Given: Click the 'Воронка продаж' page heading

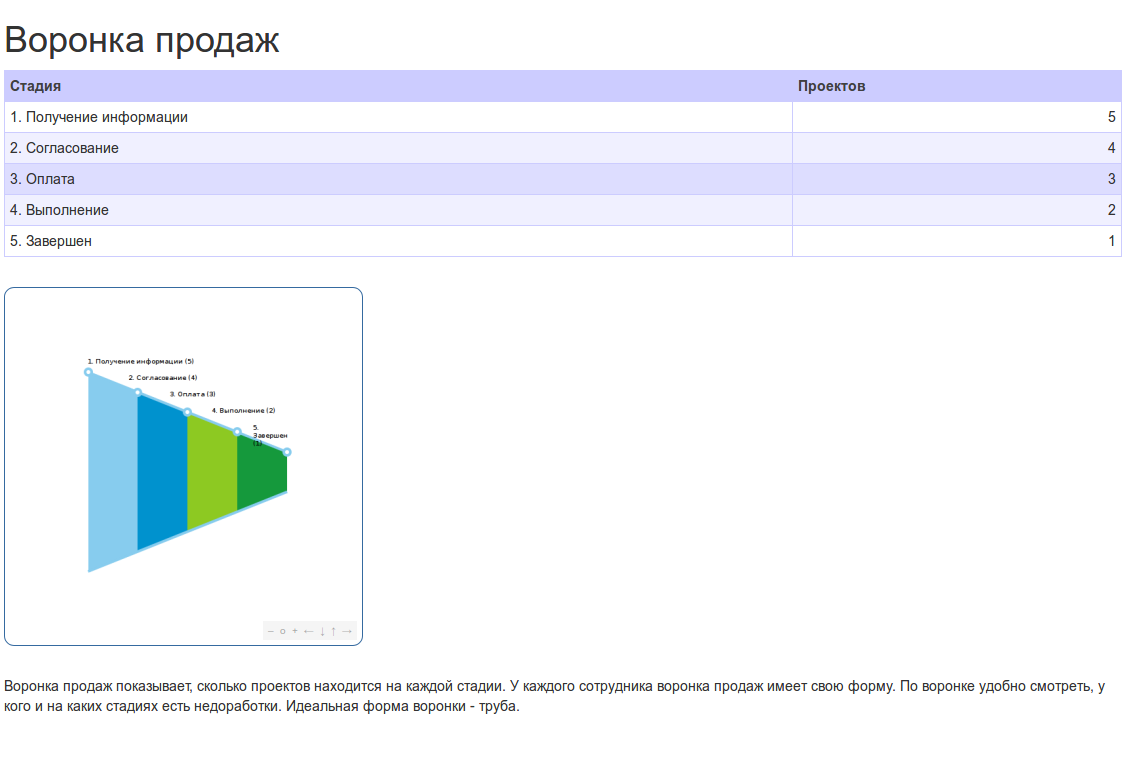Looking at the screenshot, I should pyautogui.click(x=141, y=40).
